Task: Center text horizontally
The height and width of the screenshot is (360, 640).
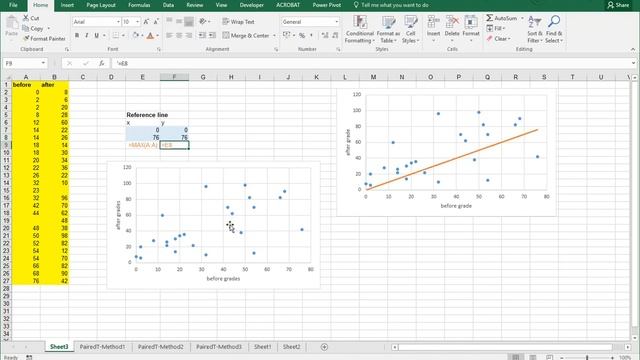Action: pyautogui.click(x=179, y=36)
